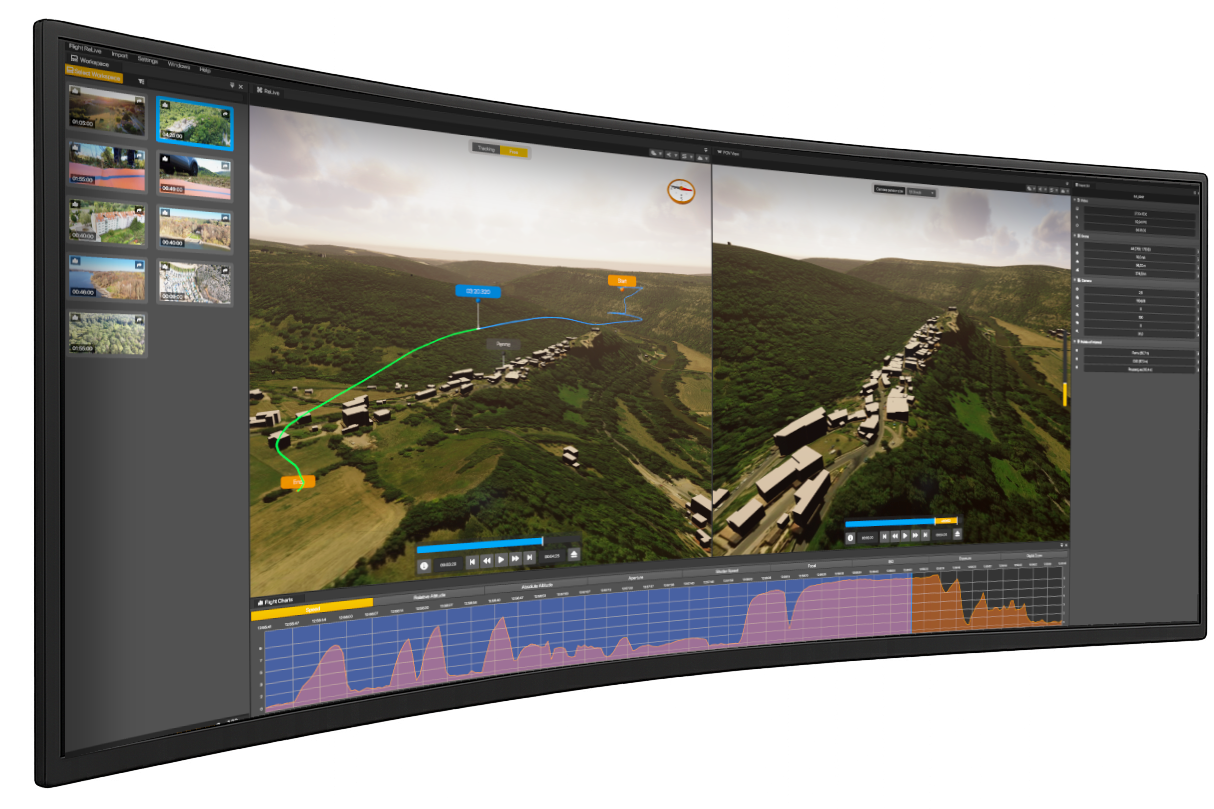Switch camera mode to Free
The width and height of the screenshot is (1214, 809).
[x=514, y=151]
